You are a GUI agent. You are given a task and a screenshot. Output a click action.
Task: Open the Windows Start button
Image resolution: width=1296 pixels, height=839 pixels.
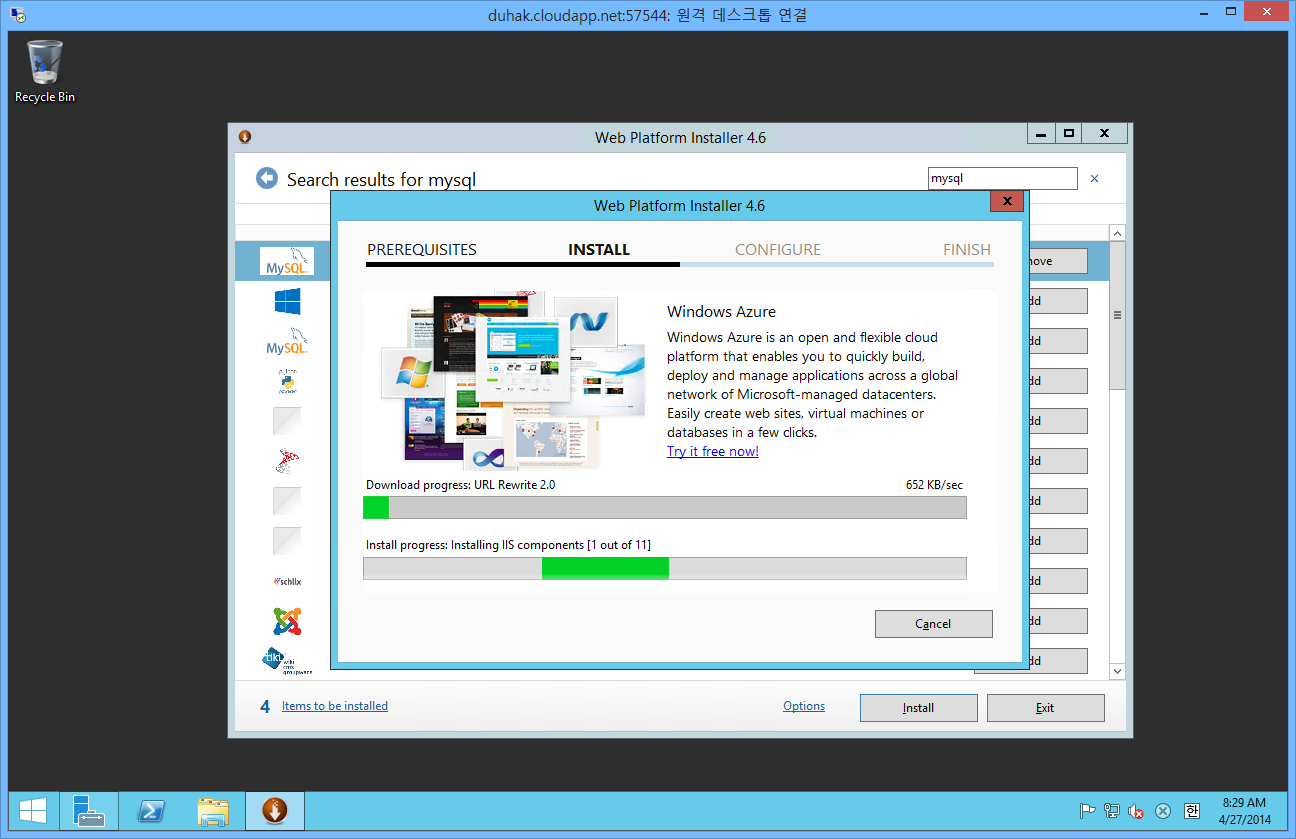tap(34, 811)
